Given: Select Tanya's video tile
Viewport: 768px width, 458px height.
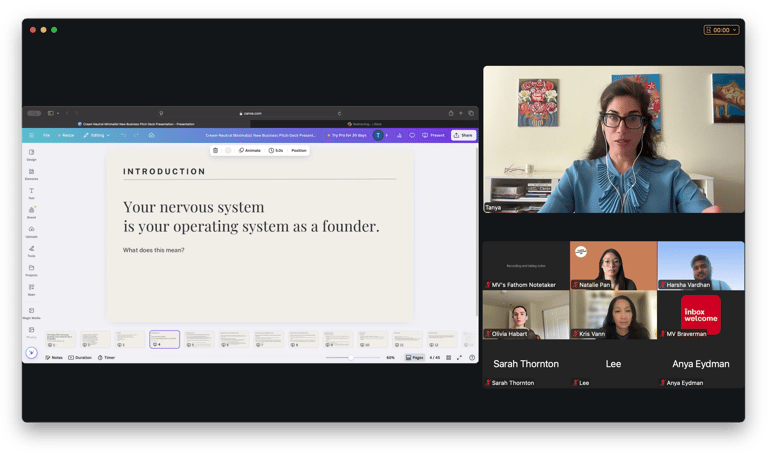Looking at the screenshot, I should click(614, 140).
